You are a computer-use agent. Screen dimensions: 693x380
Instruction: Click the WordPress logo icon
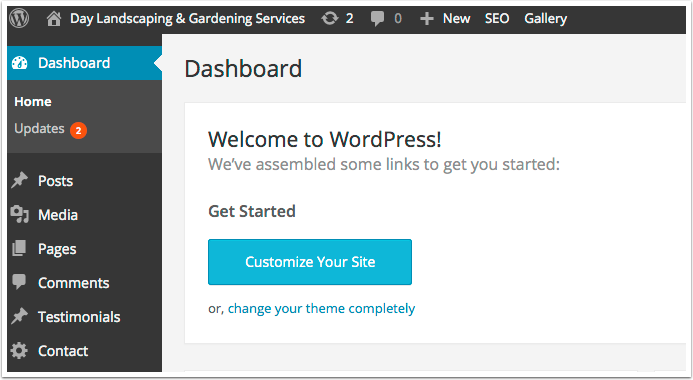coord(19,19)
